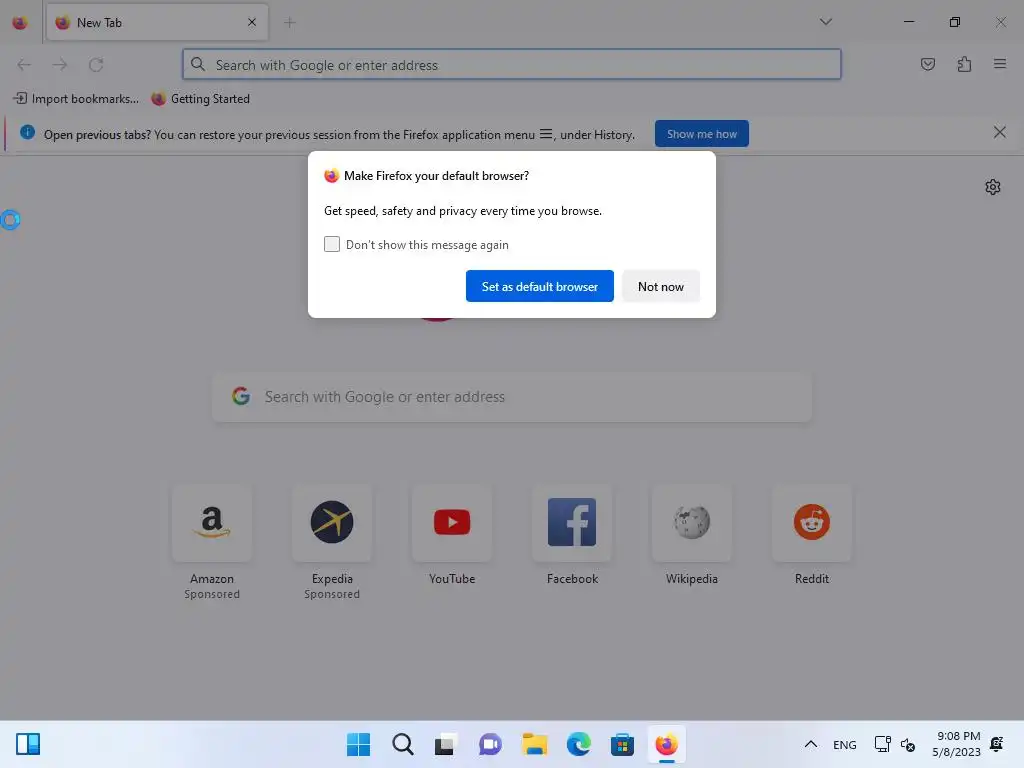
Task: Dismiss the restore session notification bar
Action: tap(999, 133)
